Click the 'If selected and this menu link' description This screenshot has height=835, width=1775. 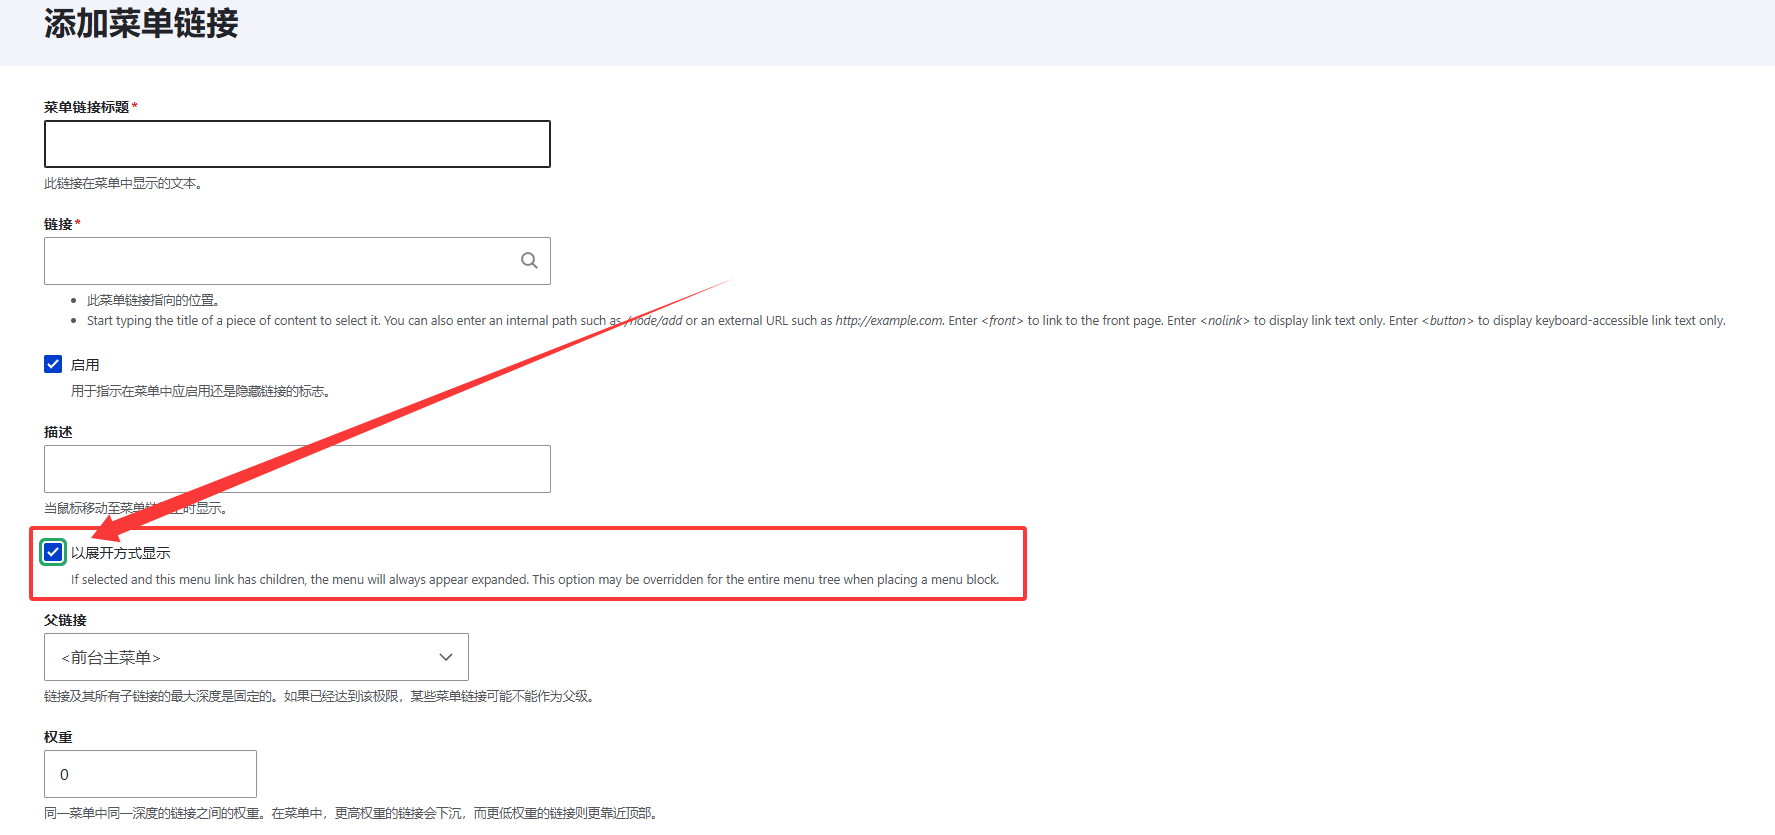534,580
